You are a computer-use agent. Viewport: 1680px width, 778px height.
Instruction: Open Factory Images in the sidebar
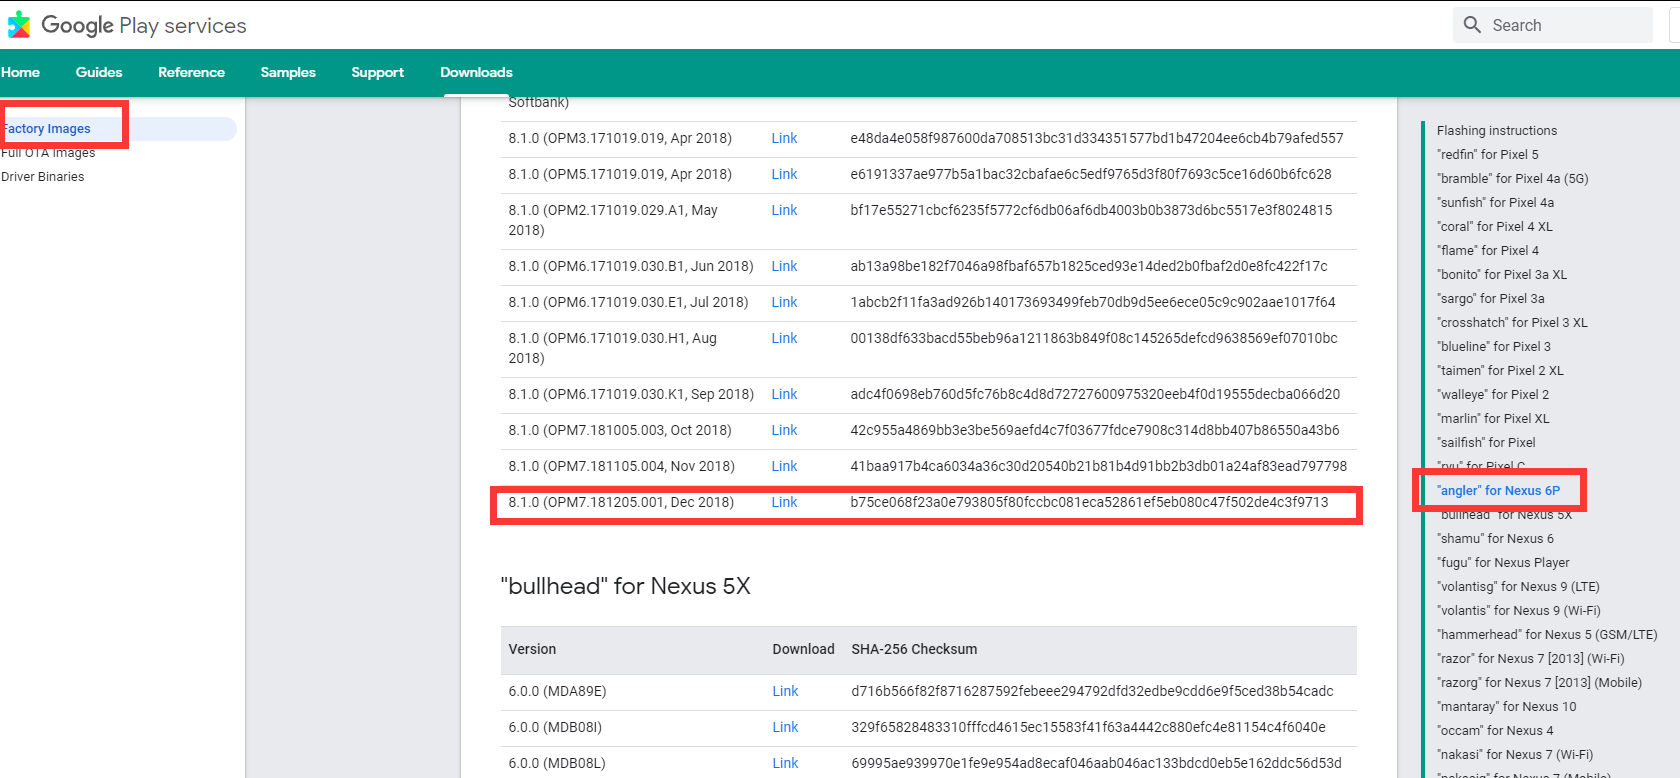pos(47,129)
